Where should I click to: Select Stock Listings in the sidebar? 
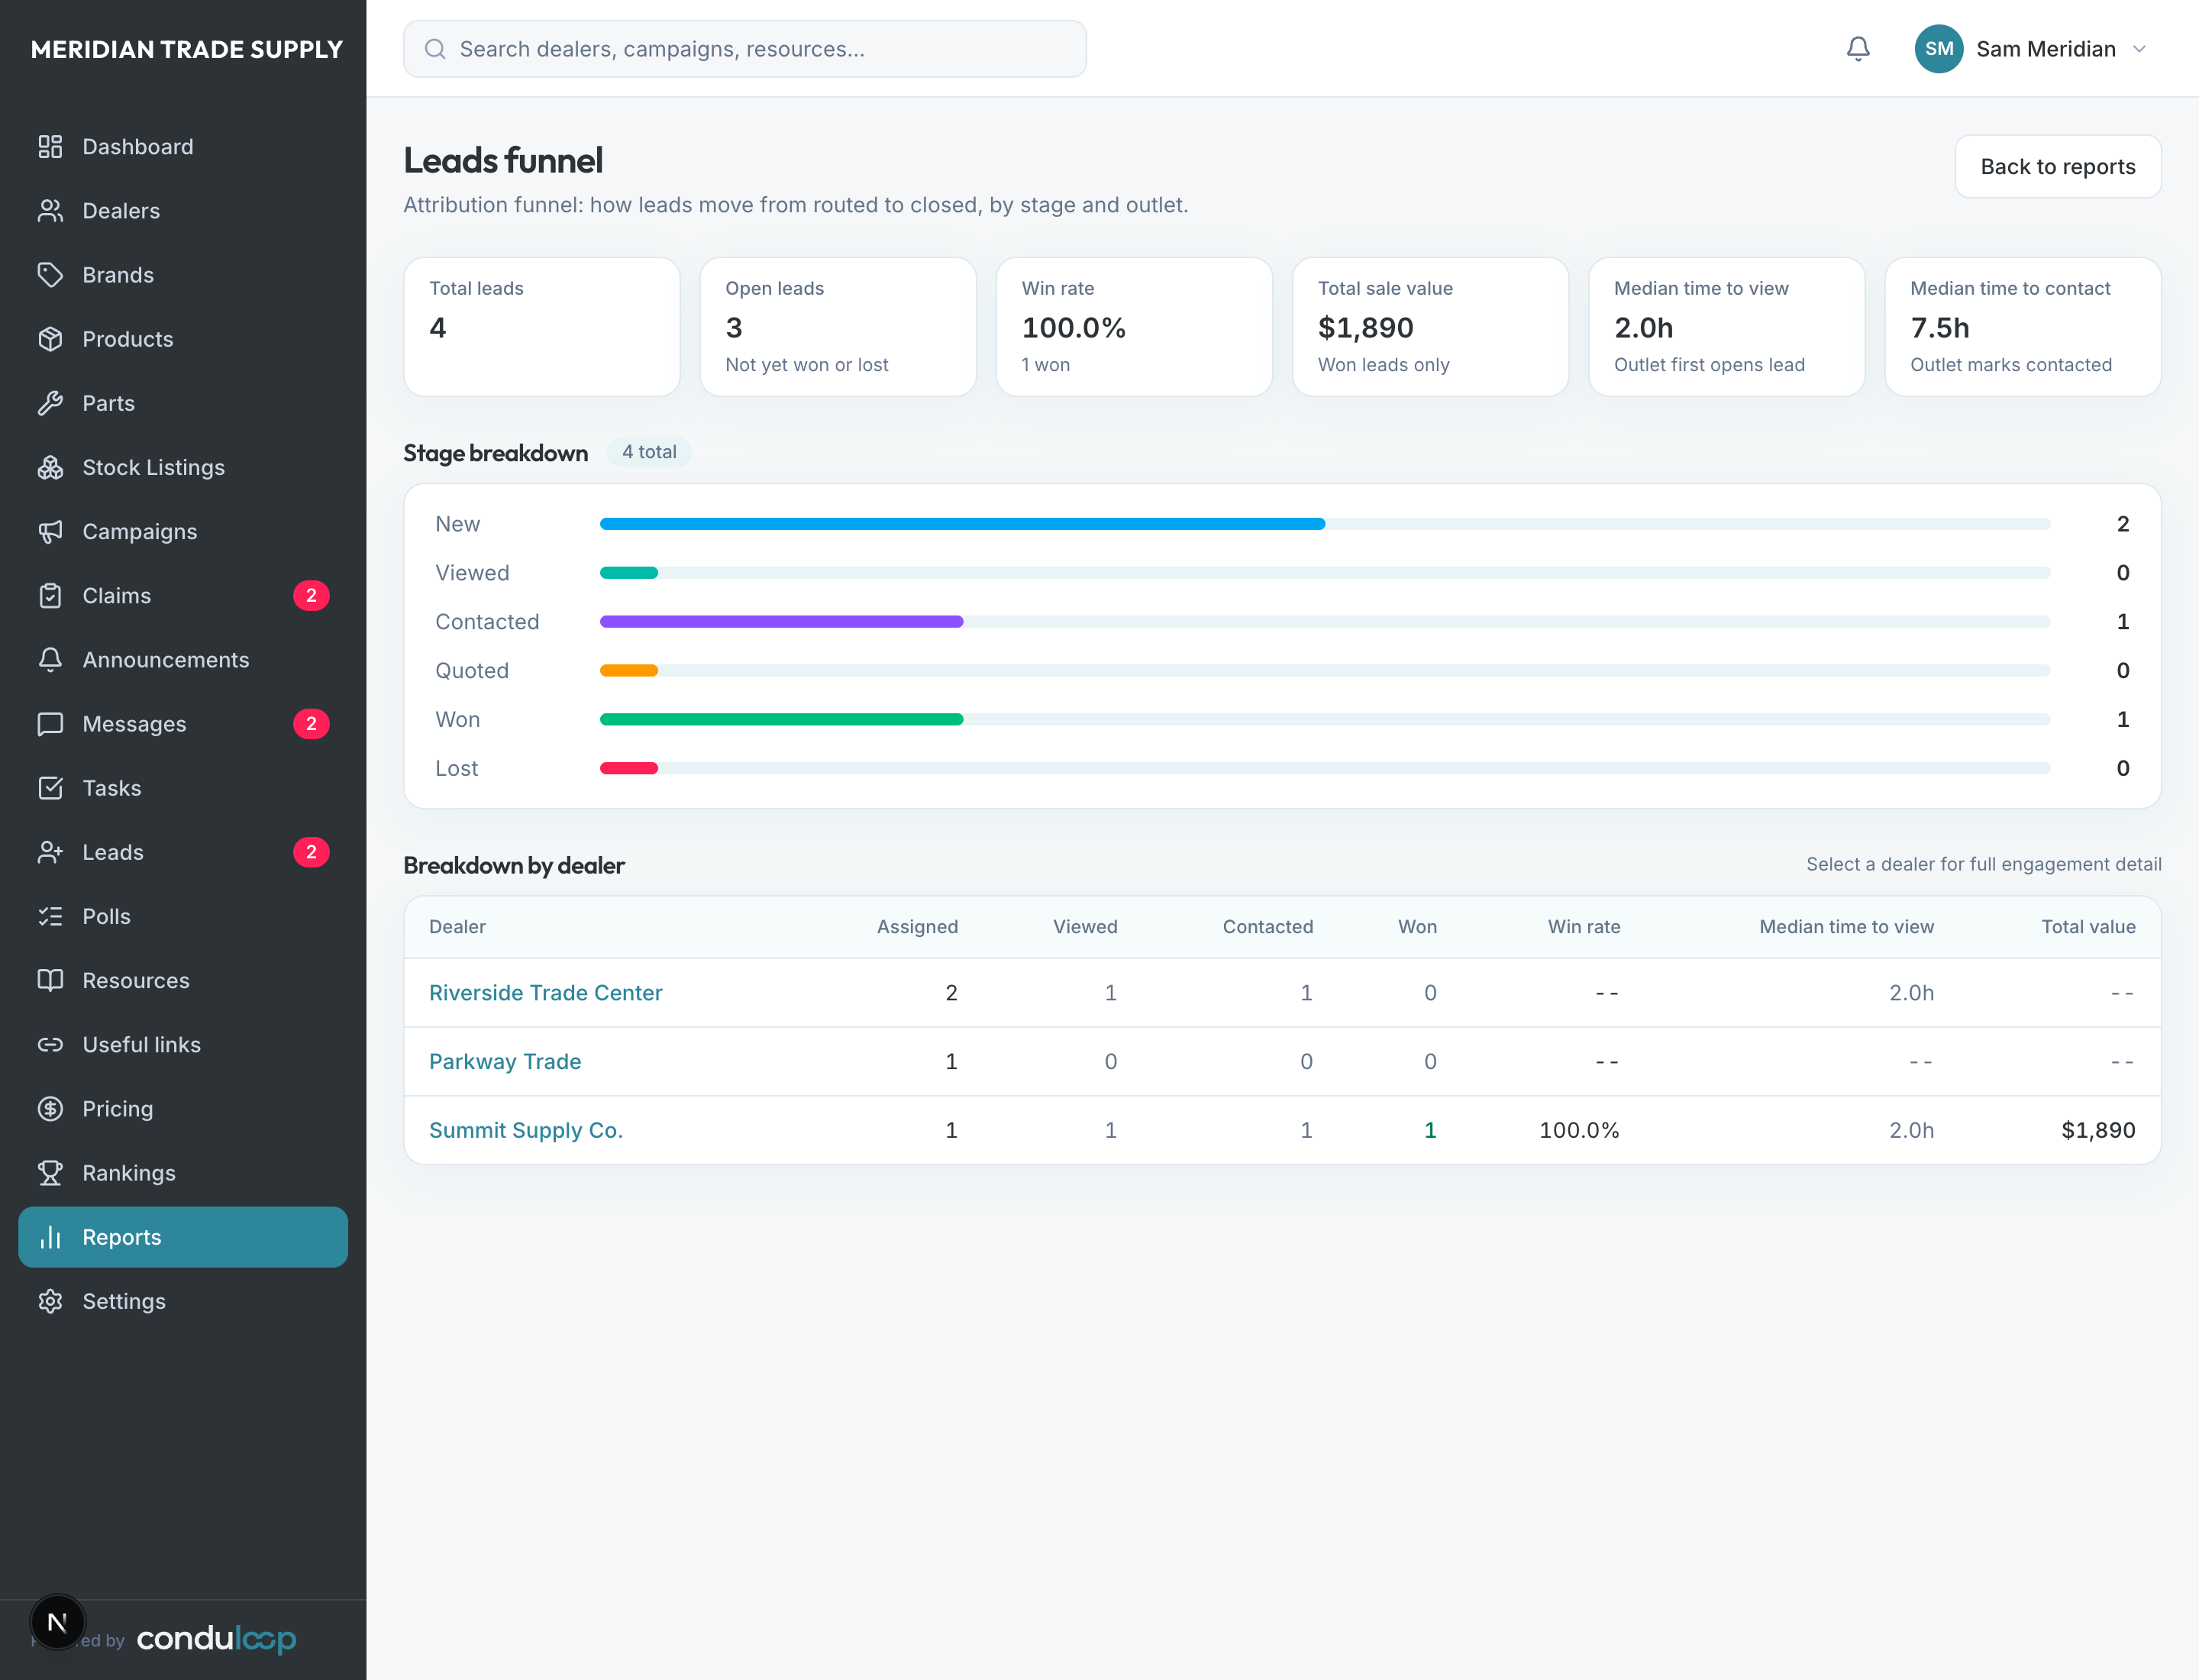click(183, 467)
